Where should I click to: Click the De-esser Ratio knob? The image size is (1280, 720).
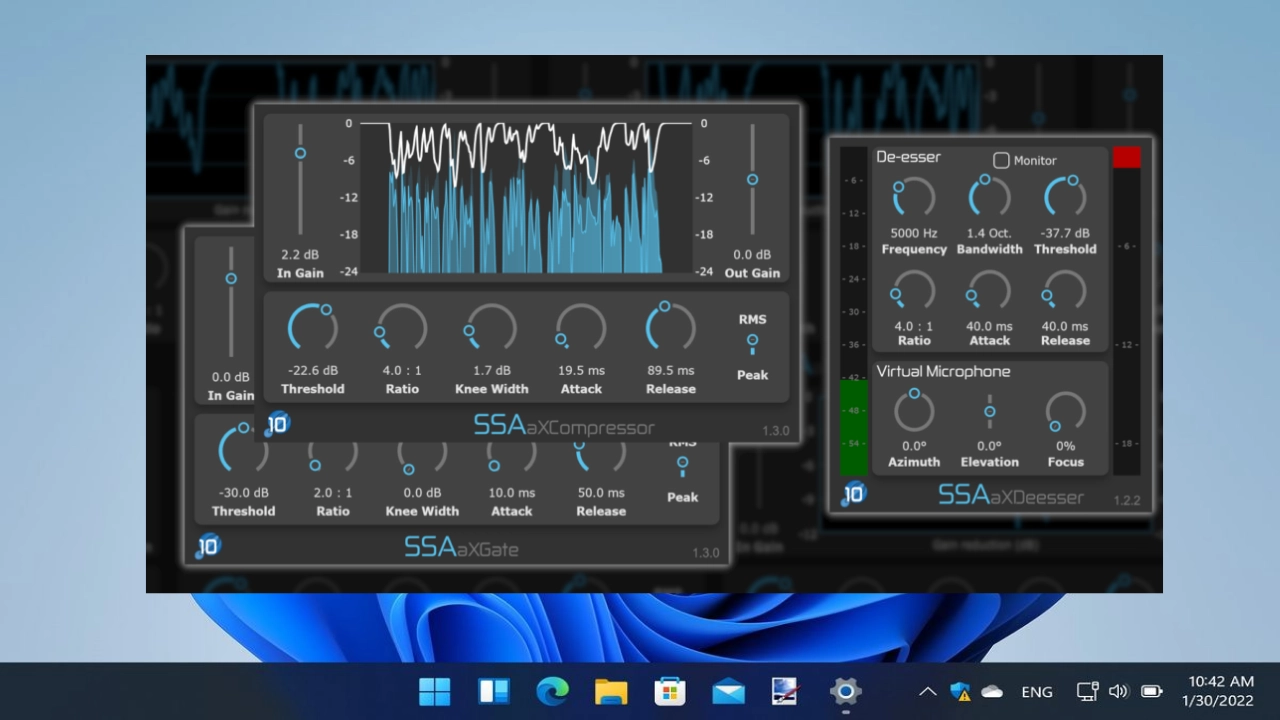[x=914, y=290]
